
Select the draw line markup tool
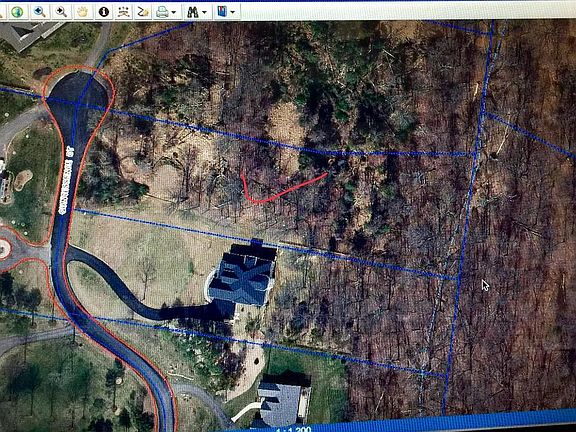pos(143,12)
